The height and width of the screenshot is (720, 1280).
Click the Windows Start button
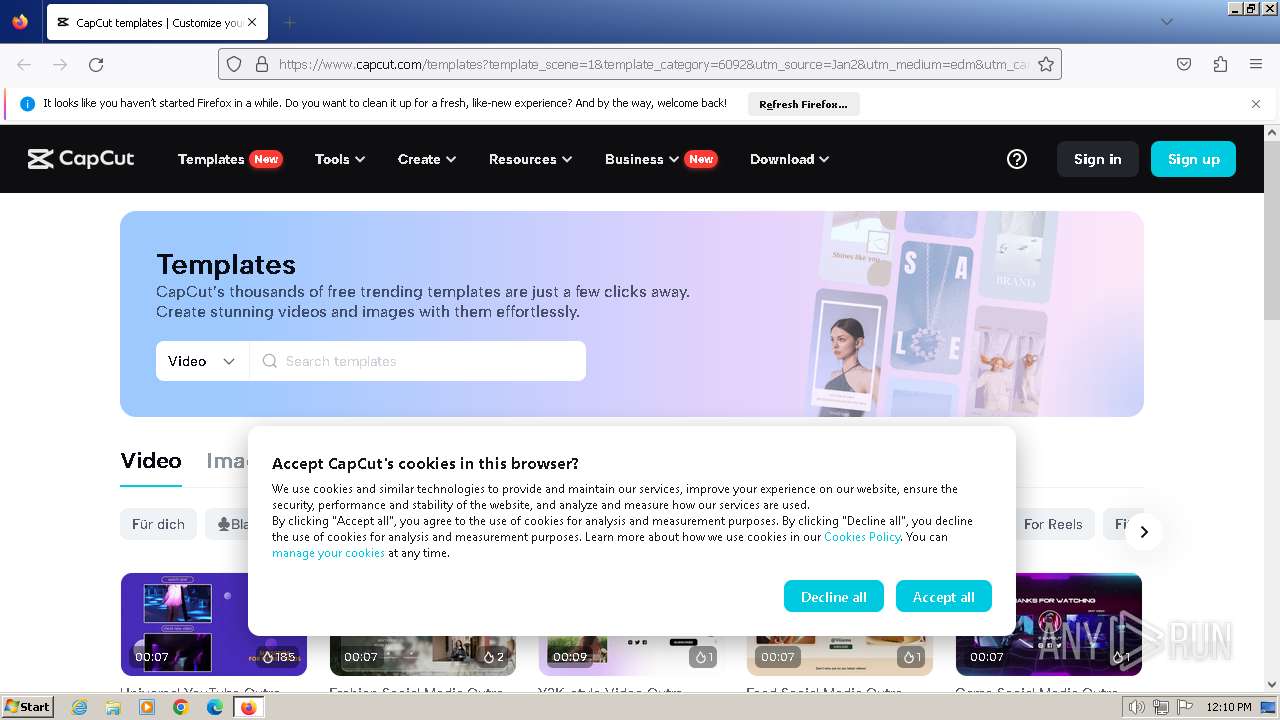tap(27, 707)
